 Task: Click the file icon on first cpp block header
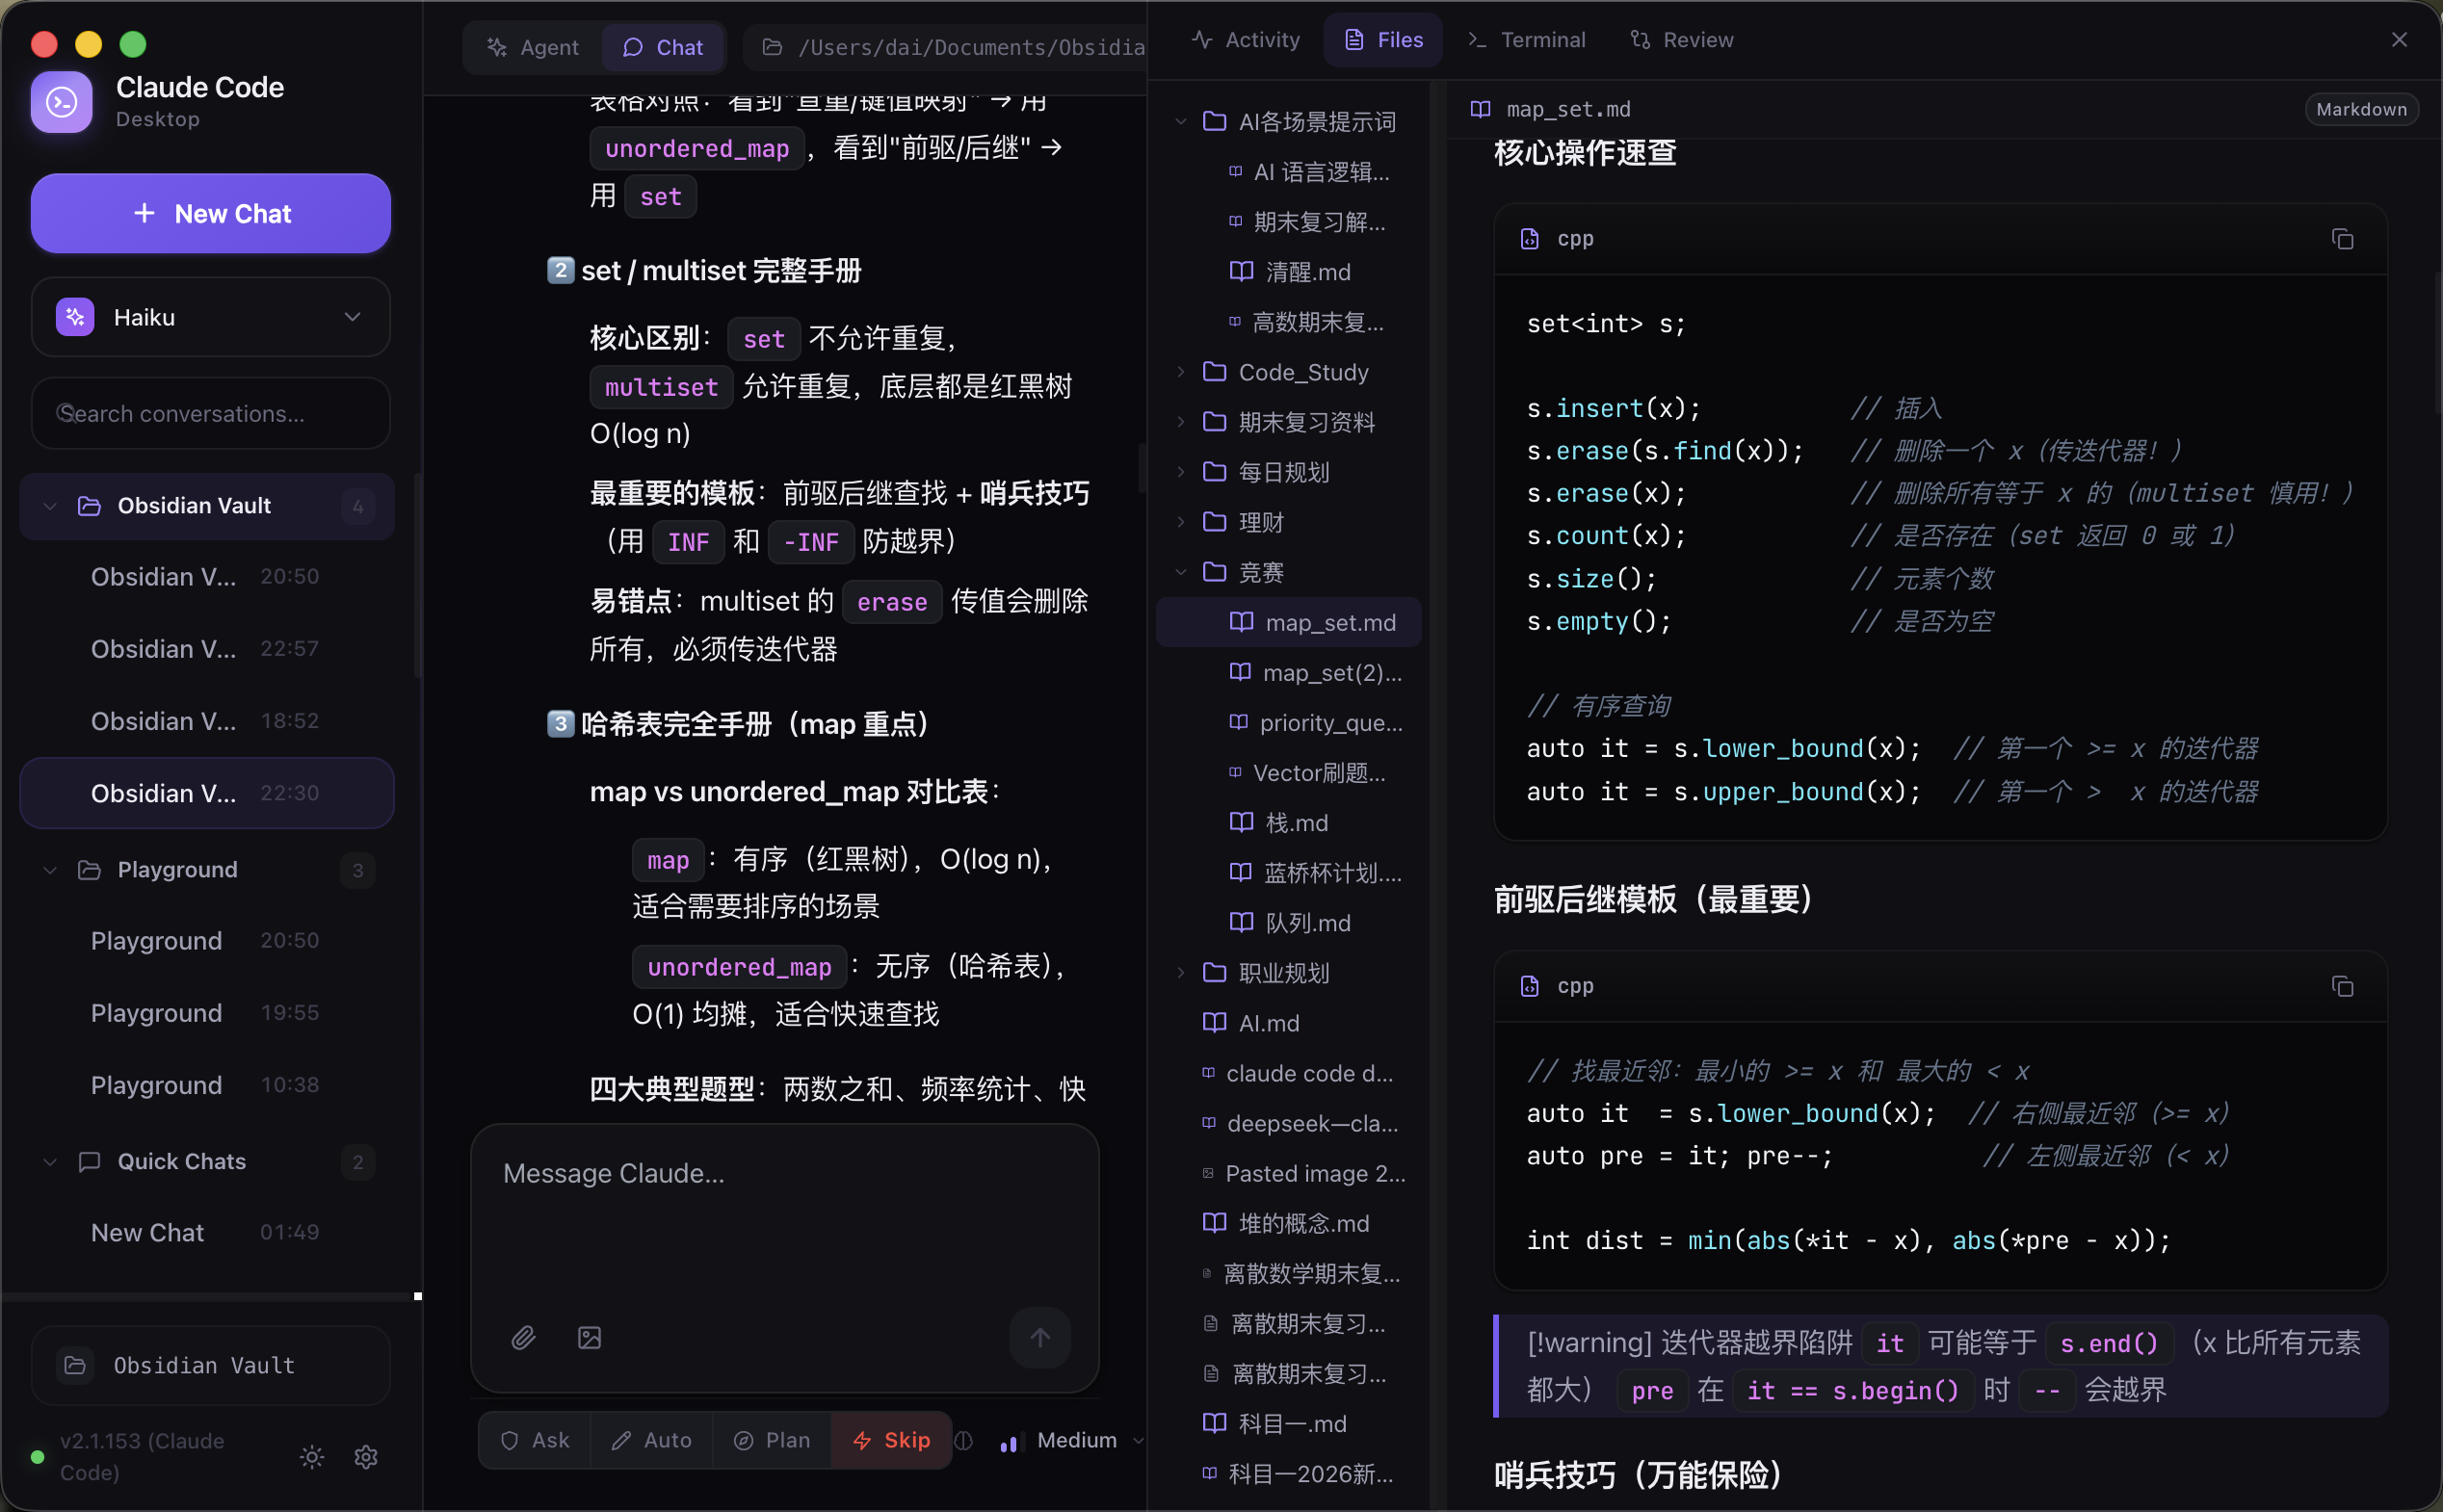1529,239
